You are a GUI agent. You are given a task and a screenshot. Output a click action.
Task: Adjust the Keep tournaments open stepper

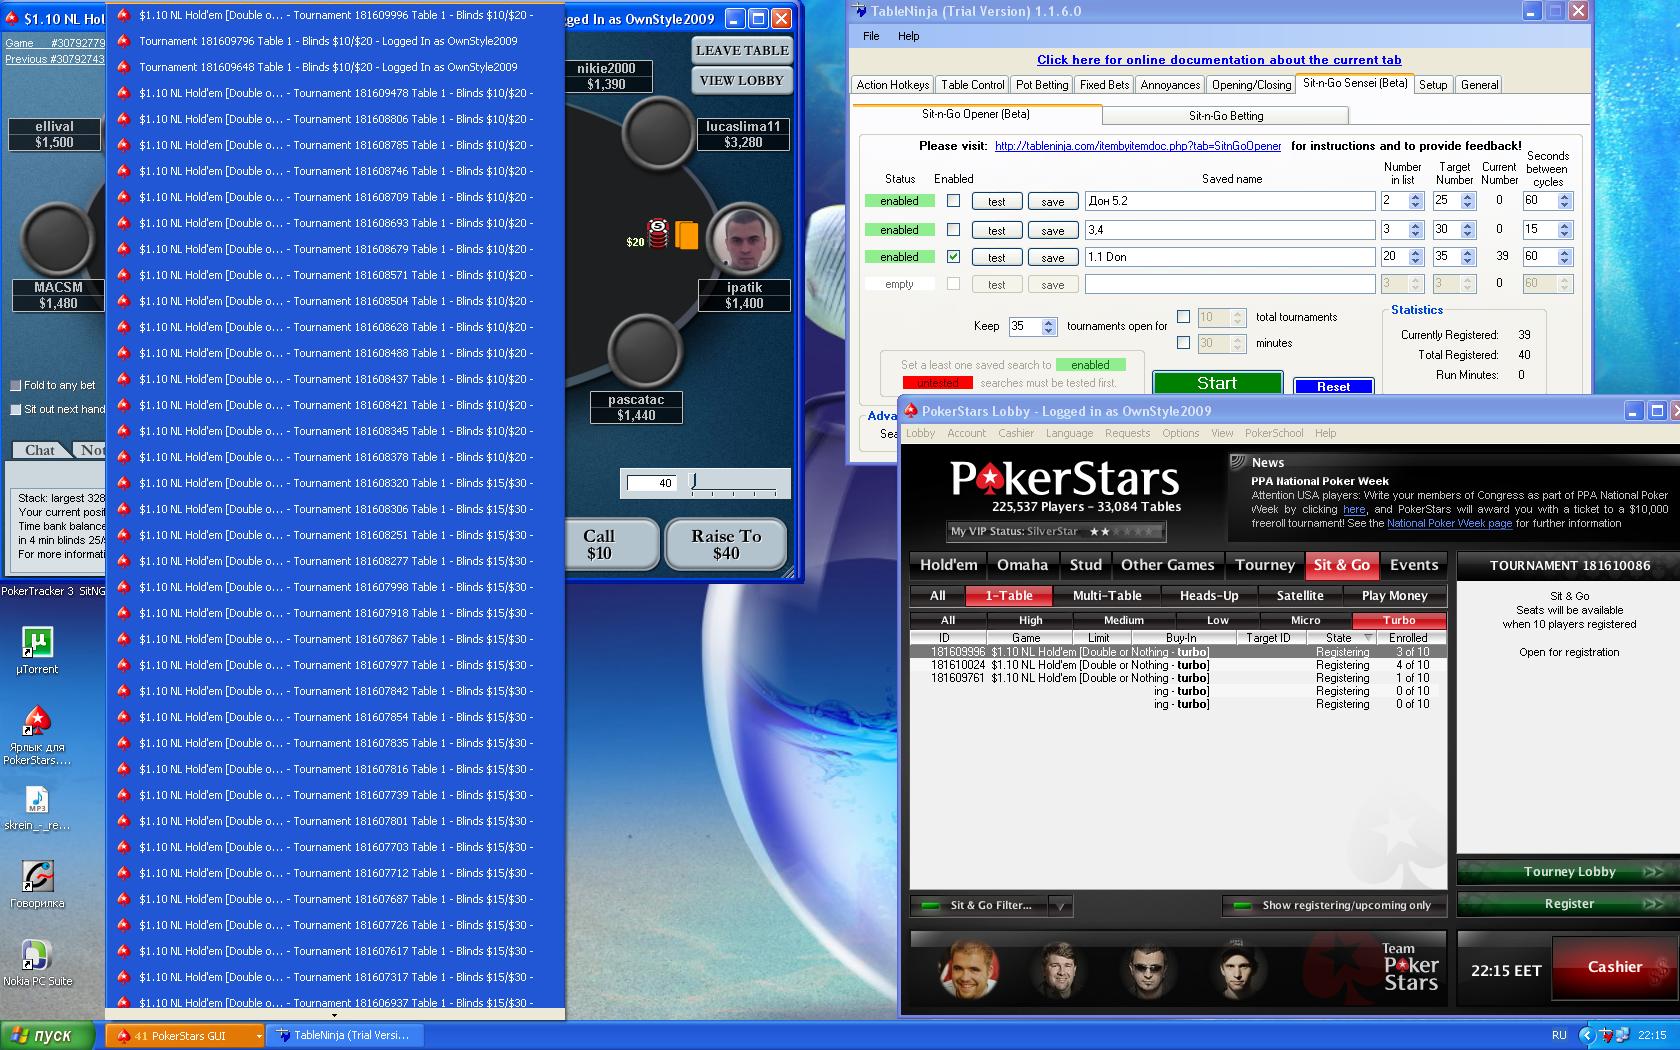[1048, 326]
